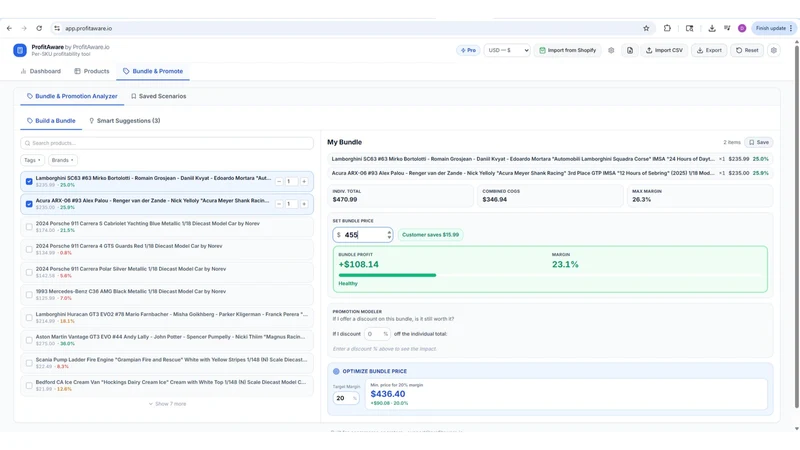Open the Tags filter dropdown
Screen dimensions: 800x450
pyautogui.click(x=32, y=160)
